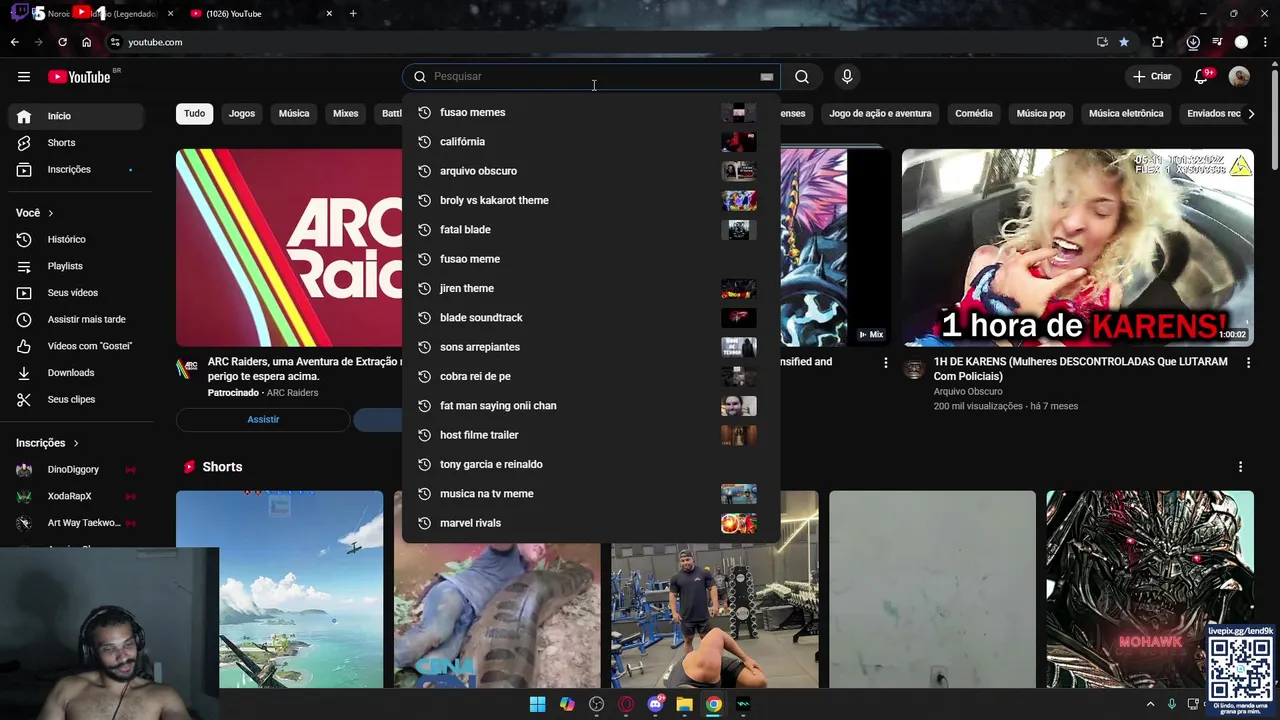The width and height of the screenshot is (1280, 720).
Task: Choose suggestion "arquivo obscuro"
Action: click(x=591, y=171)
